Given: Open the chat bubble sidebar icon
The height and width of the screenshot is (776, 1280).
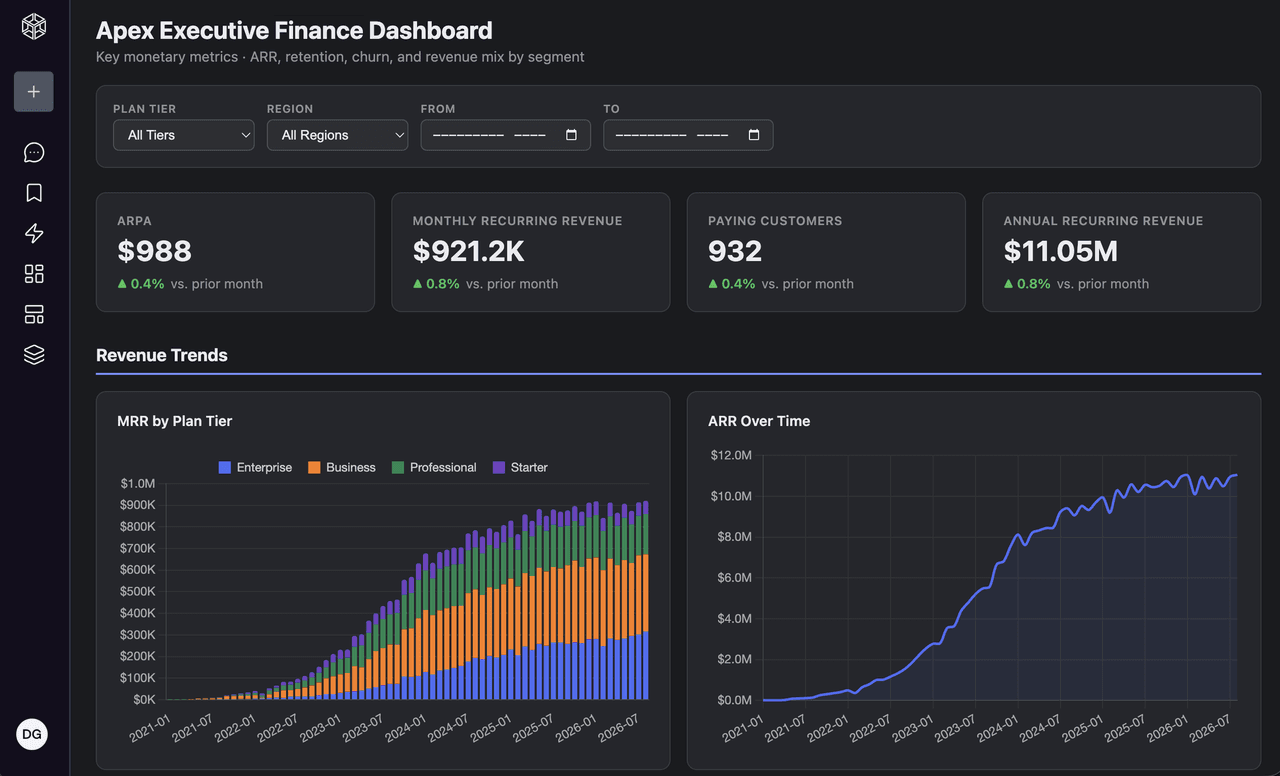Looking at the screenshot, I should [34, 152].
